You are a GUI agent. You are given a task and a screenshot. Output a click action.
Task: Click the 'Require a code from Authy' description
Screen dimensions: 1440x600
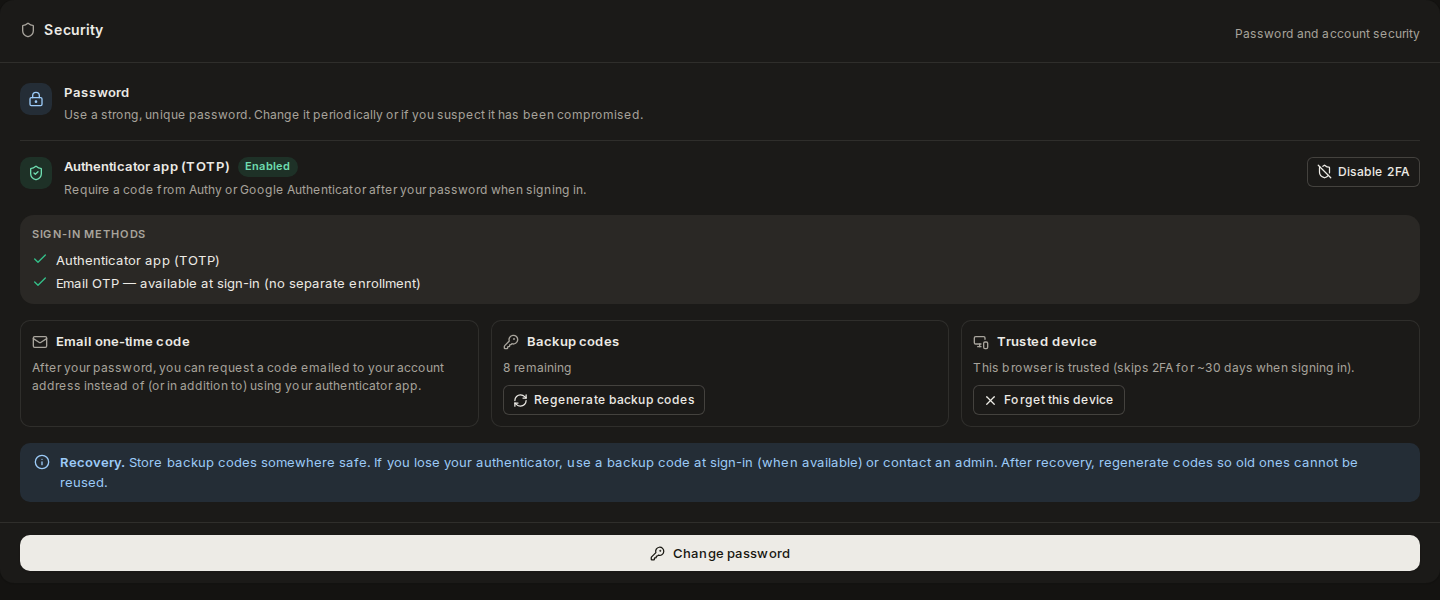[325, 190]
